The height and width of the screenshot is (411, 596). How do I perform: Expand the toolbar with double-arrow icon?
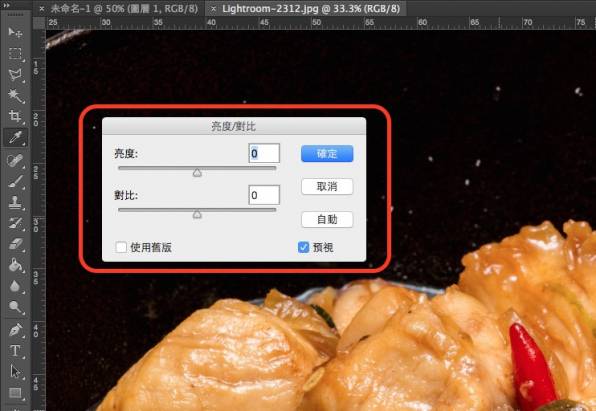(6, 5)
